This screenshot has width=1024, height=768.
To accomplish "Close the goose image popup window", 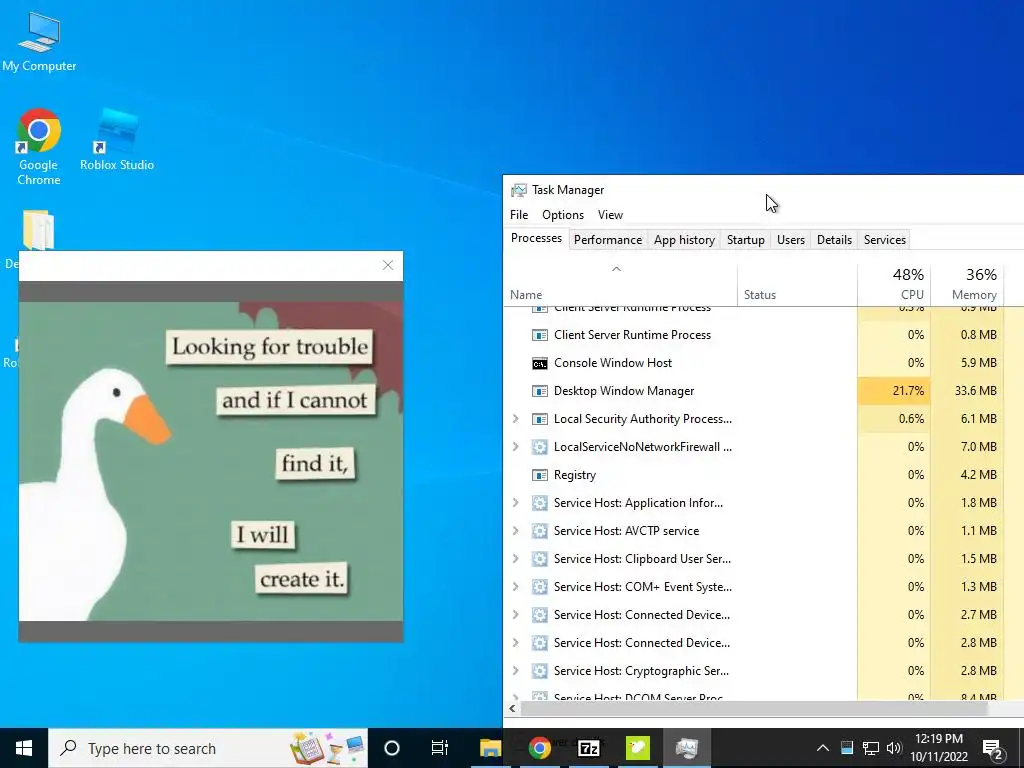I will (388, 265).
